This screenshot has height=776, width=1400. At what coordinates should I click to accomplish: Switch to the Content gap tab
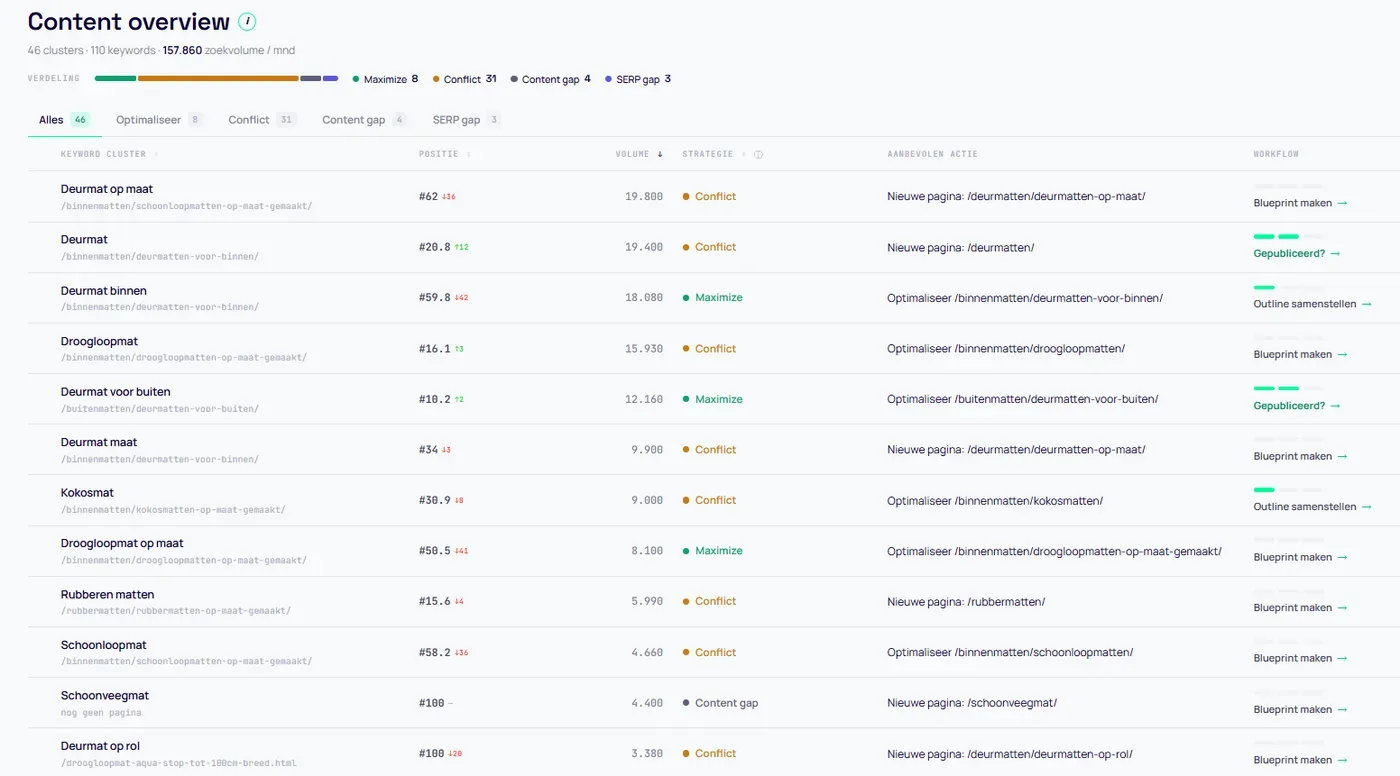tap(364, 120)
